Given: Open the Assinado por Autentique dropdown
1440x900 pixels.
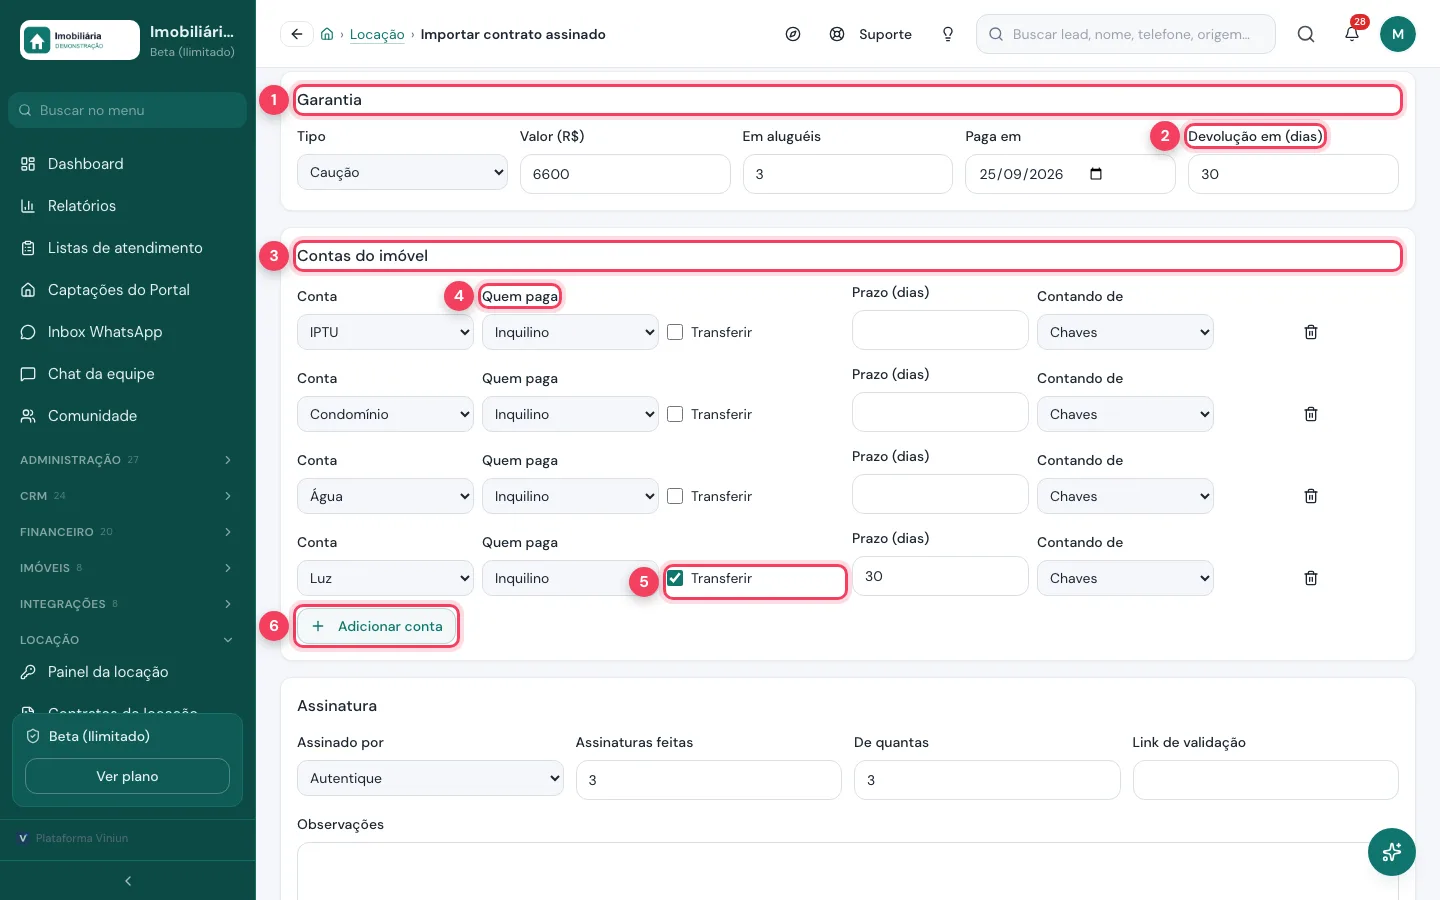Looking at the screenshot, I should [x=430, y=778].
